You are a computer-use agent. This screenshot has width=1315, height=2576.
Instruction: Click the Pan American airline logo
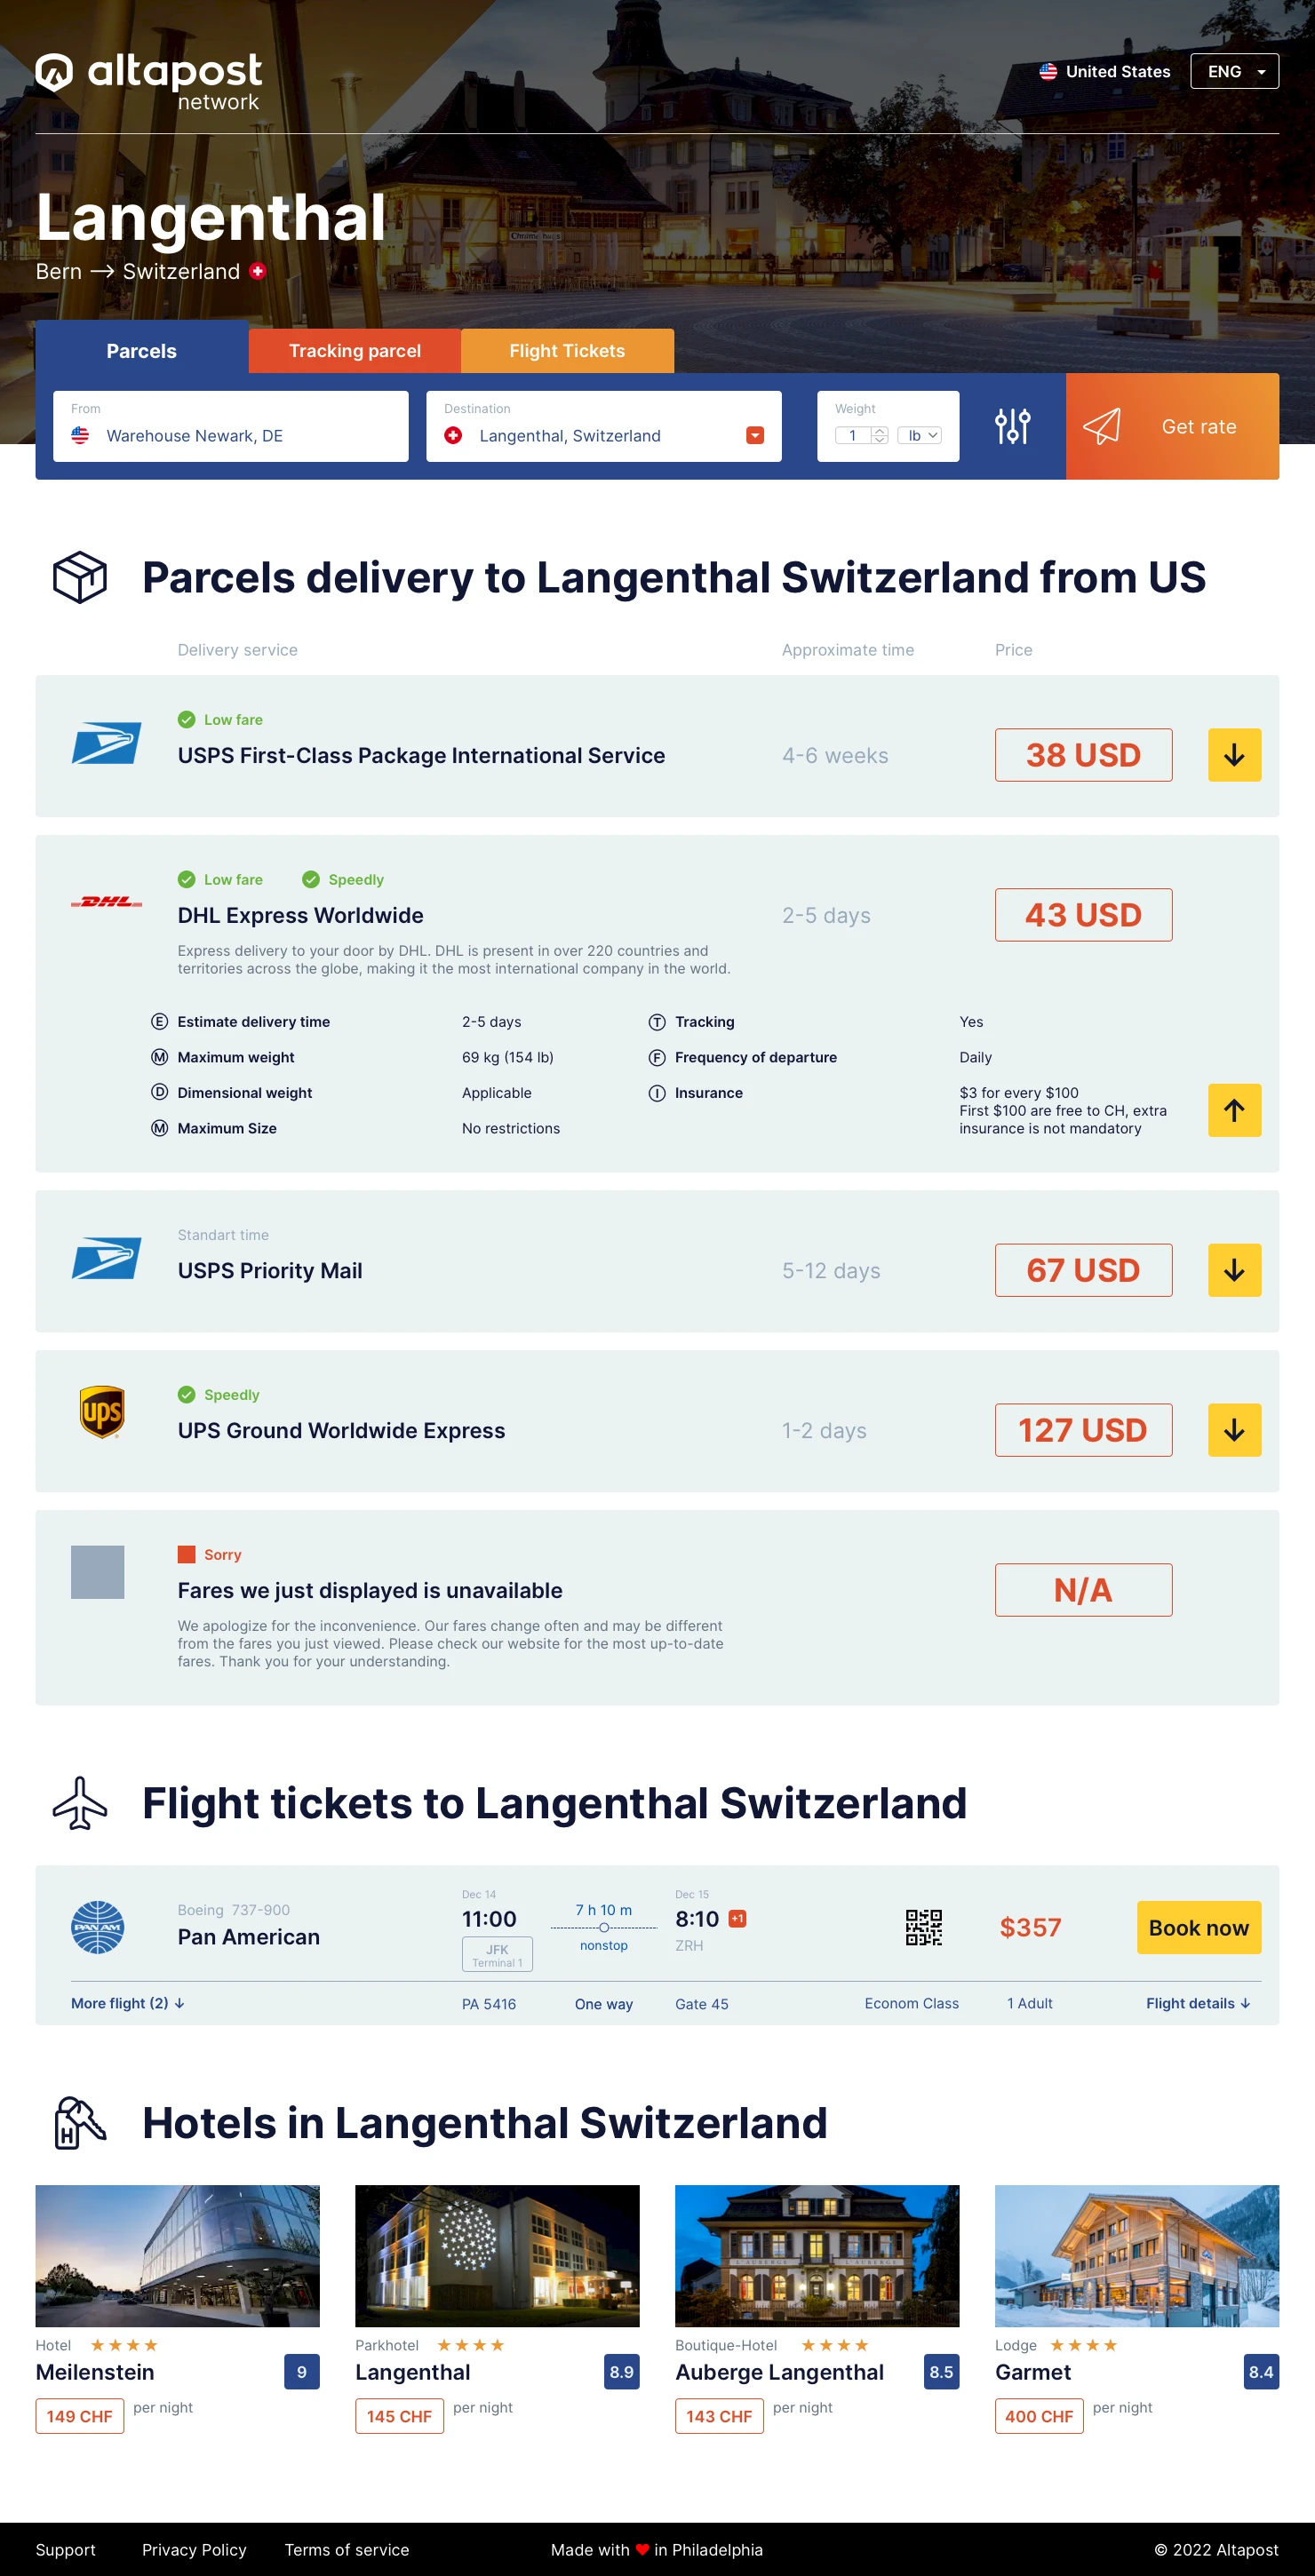pyautogui.click(x=97, y=1927)
